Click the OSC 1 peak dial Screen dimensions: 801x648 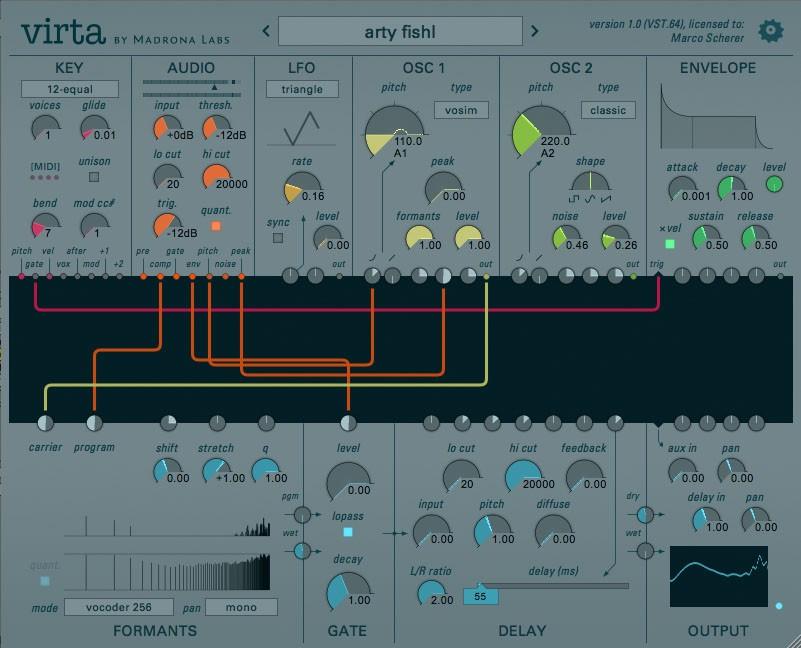pyautogui.click(x=443, y=189)
